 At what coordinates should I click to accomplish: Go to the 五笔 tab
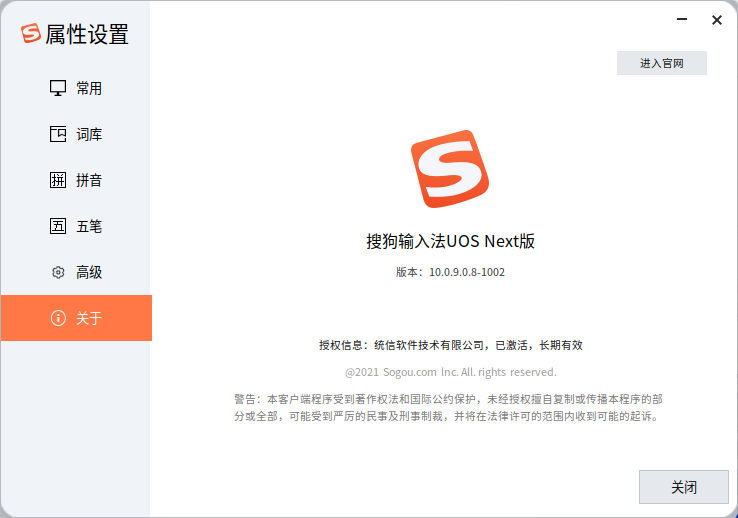click(76, 226)
